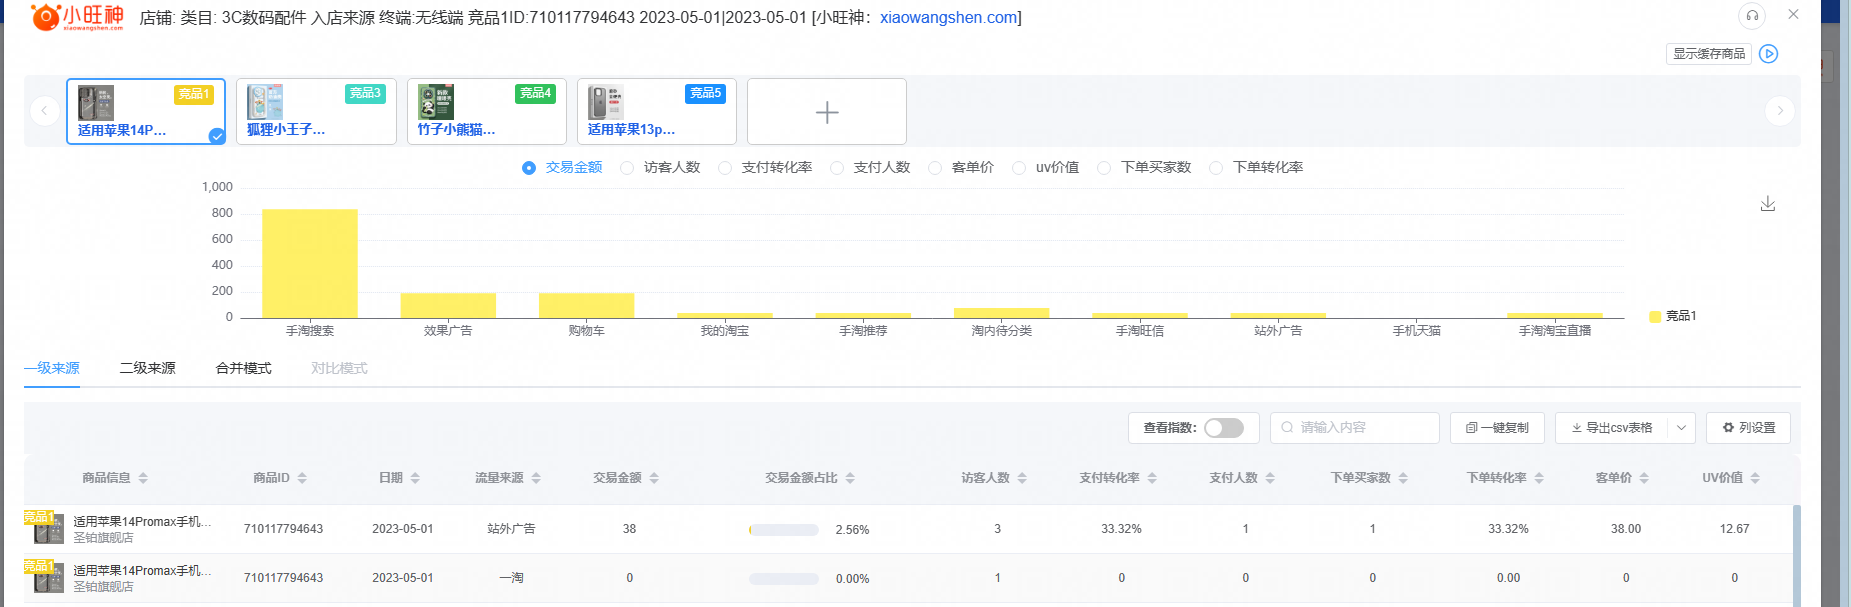This screenshot has width=1851, height=607.
Task: Click the 小旺神 logo
Action: 78,17
